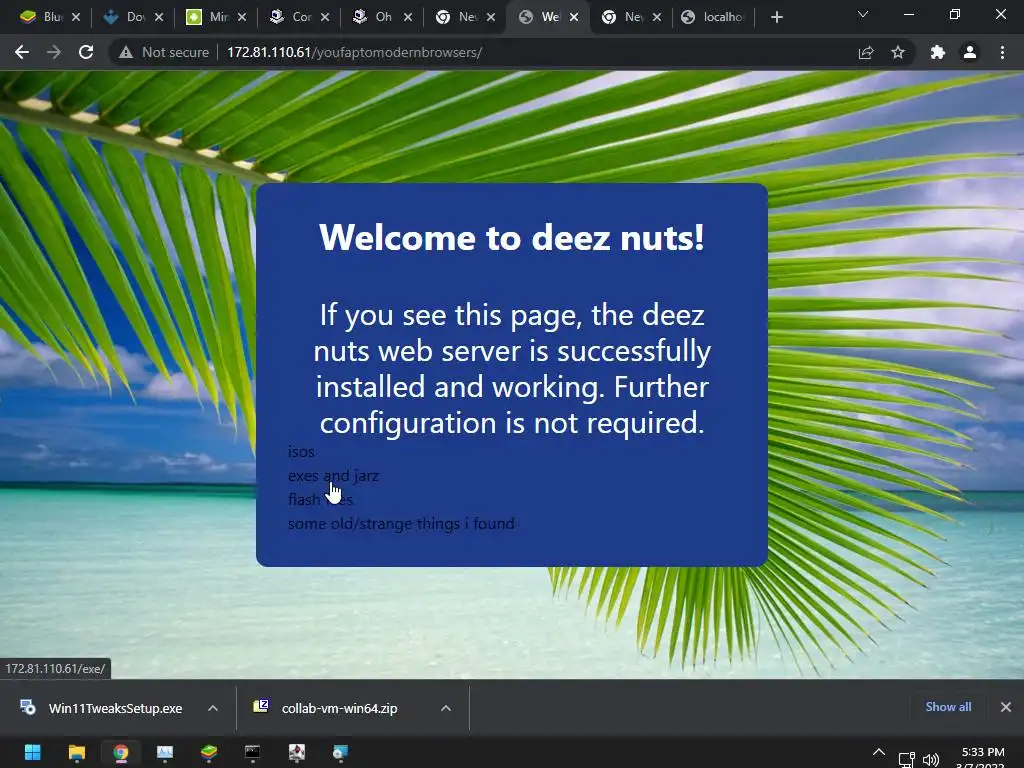The height and width of the screenshot is (768, 1024).
Task: Close the Oh tab
Action: (408, 17)
